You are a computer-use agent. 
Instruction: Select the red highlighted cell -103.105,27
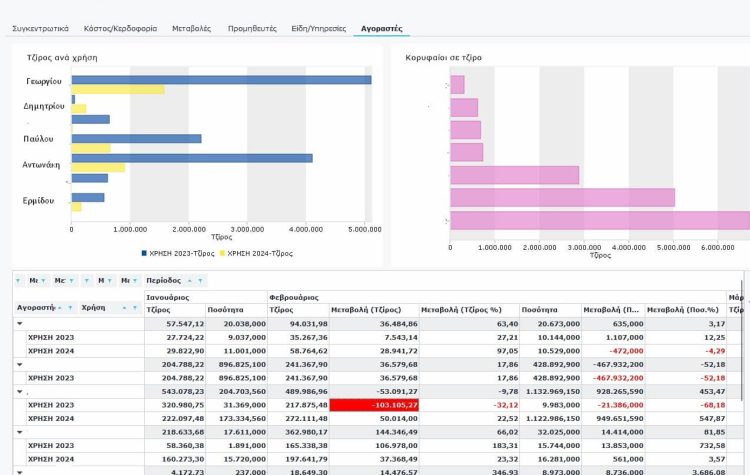pyautogui.click(x=374, y=404)
